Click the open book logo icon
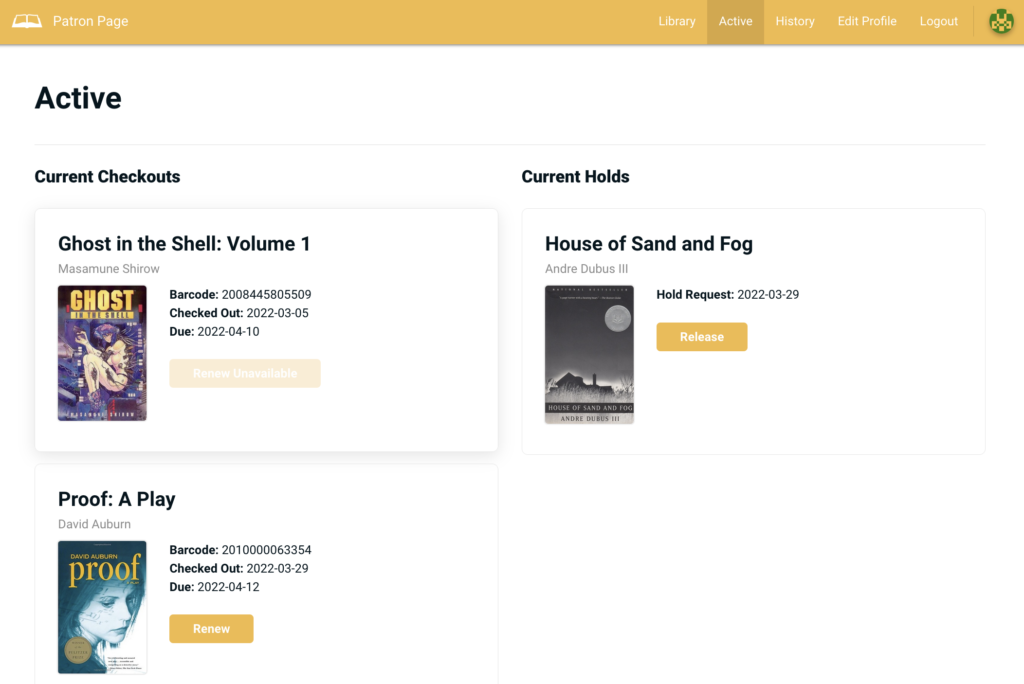Viewport: 1024px width, 684px height. point(27,21)
